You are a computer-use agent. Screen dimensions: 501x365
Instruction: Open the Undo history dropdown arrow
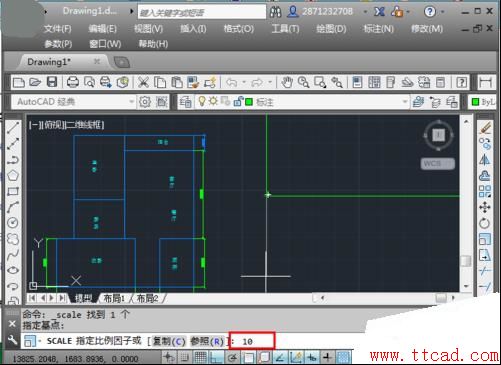[x=244, y=82]
